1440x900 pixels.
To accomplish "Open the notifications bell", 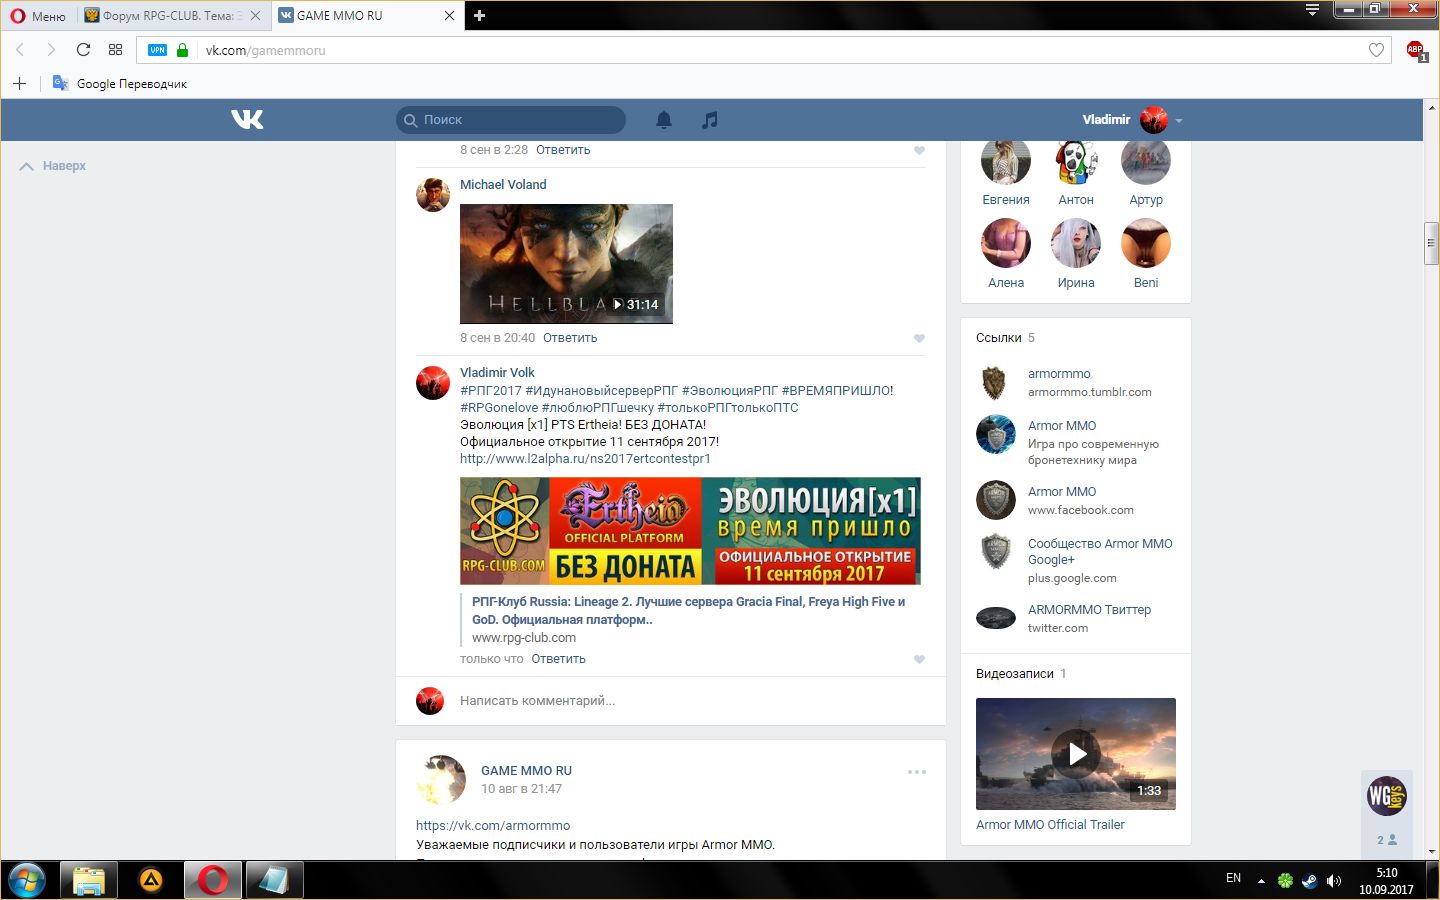I will pyautogui.click(x=664, y=120).
